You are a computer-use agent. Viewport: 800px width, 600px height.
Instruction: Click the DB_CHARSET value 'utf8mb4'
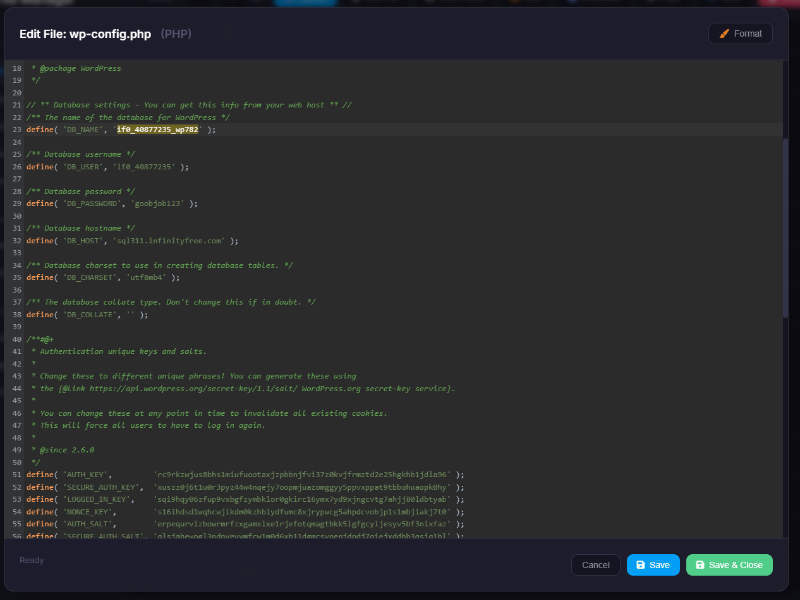[x=144, y=278]
